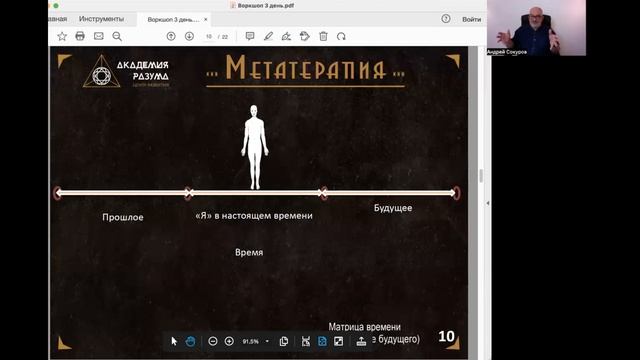The image size is (640, 360).
Task: Click the Матрица времени text
Action: click(364, 327)
